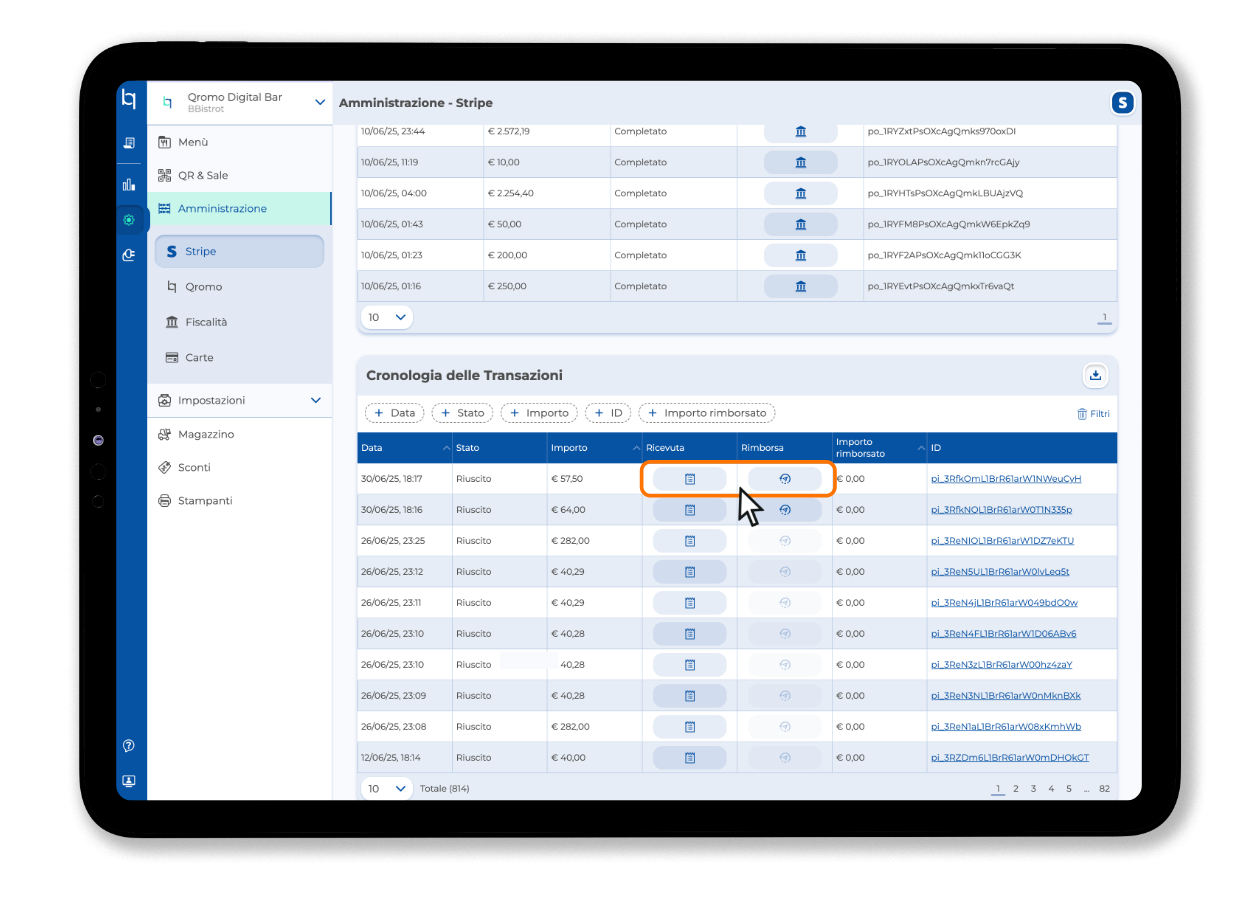1250x920 pixels.
Task: Clear filters with the Filtri trash button
Action: [1093, 413]
